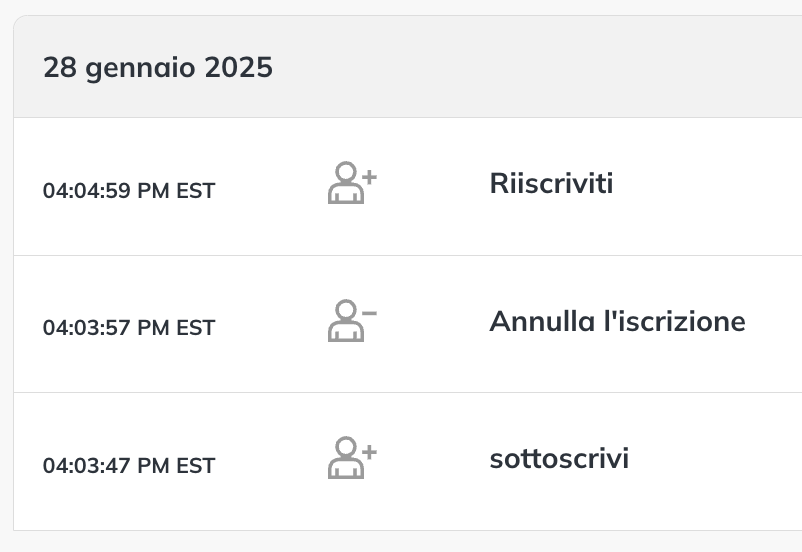The image size is (802, 552).
Task: Click the word l'iscrizione in the unsubscribe row
Action: pos(675,321)
